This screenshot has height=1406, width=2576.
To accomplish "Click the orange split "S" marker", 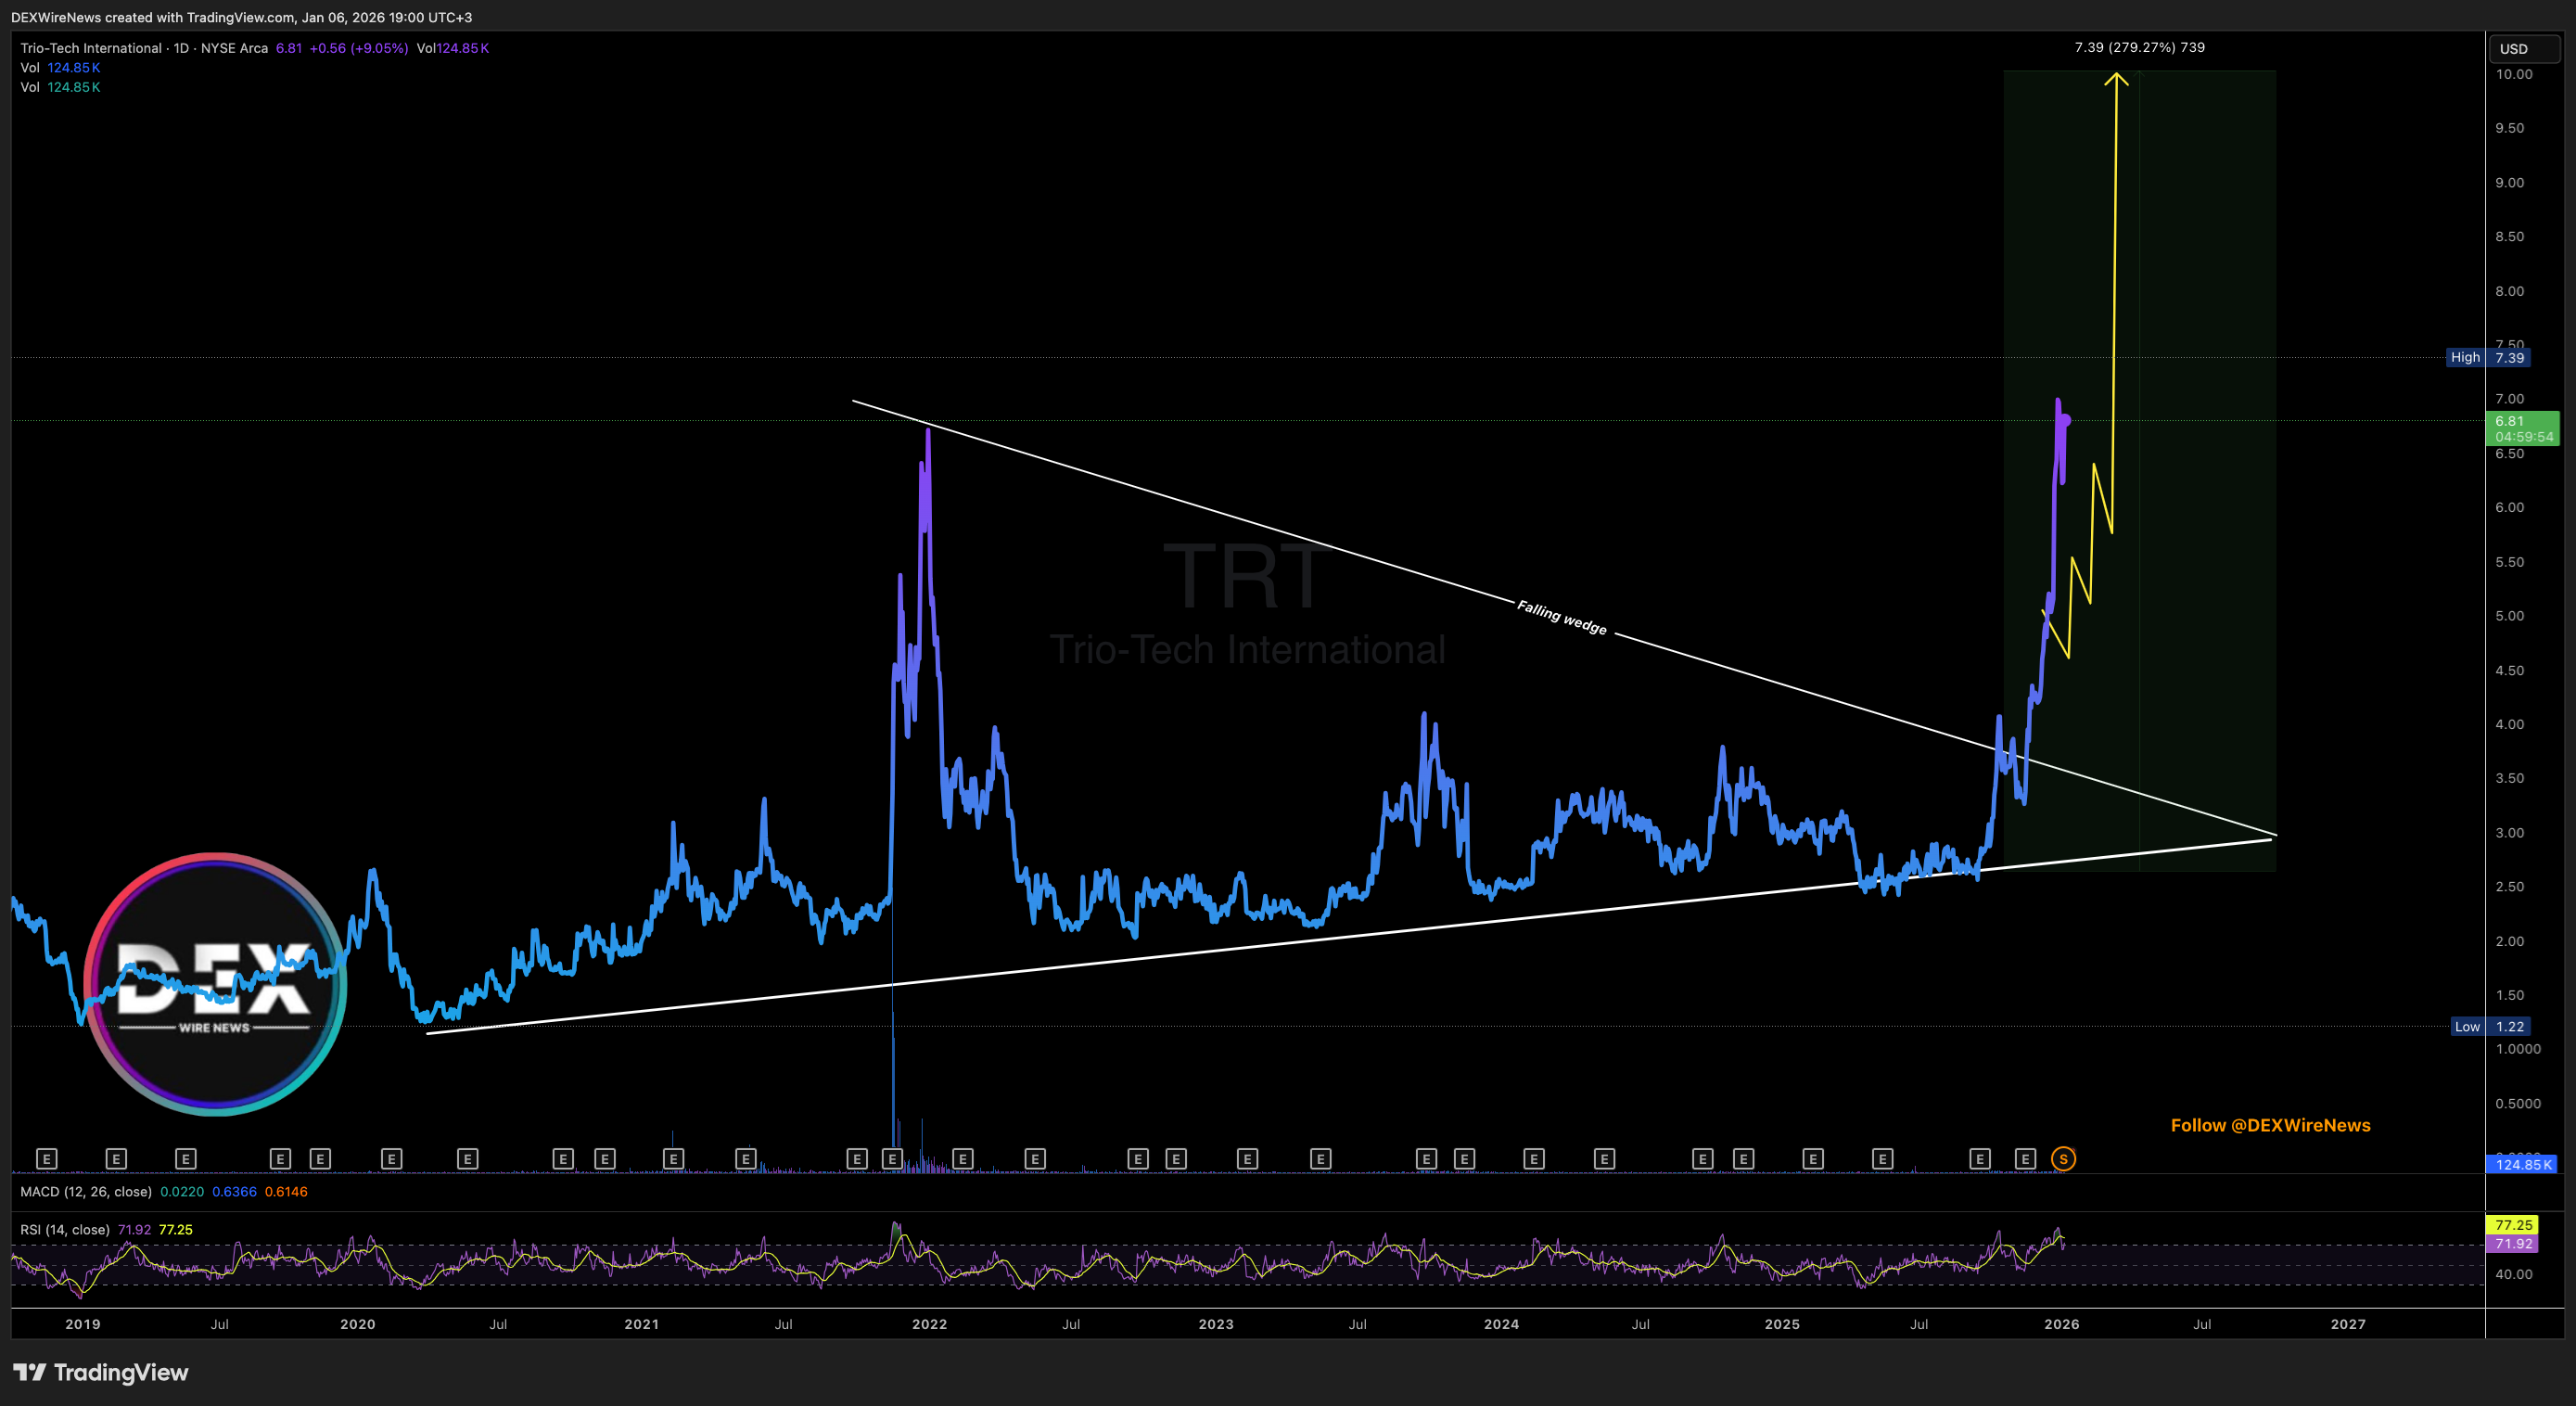I will 2063,1158.
